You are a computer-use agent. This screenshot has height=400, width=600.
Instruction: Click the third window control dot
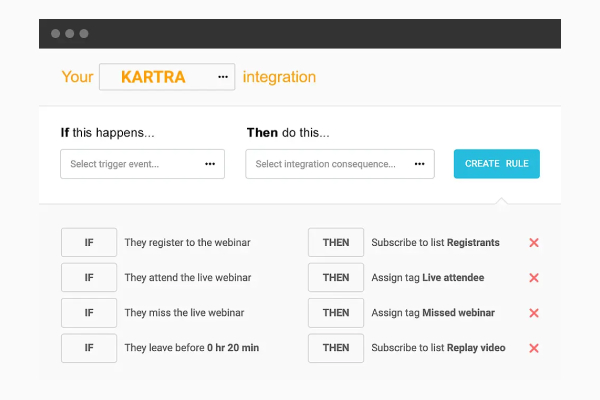[84, 34]
